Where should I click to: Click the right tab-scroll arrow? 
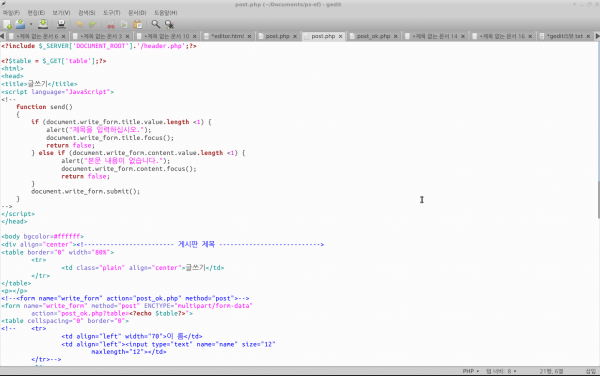pos(597,36)
